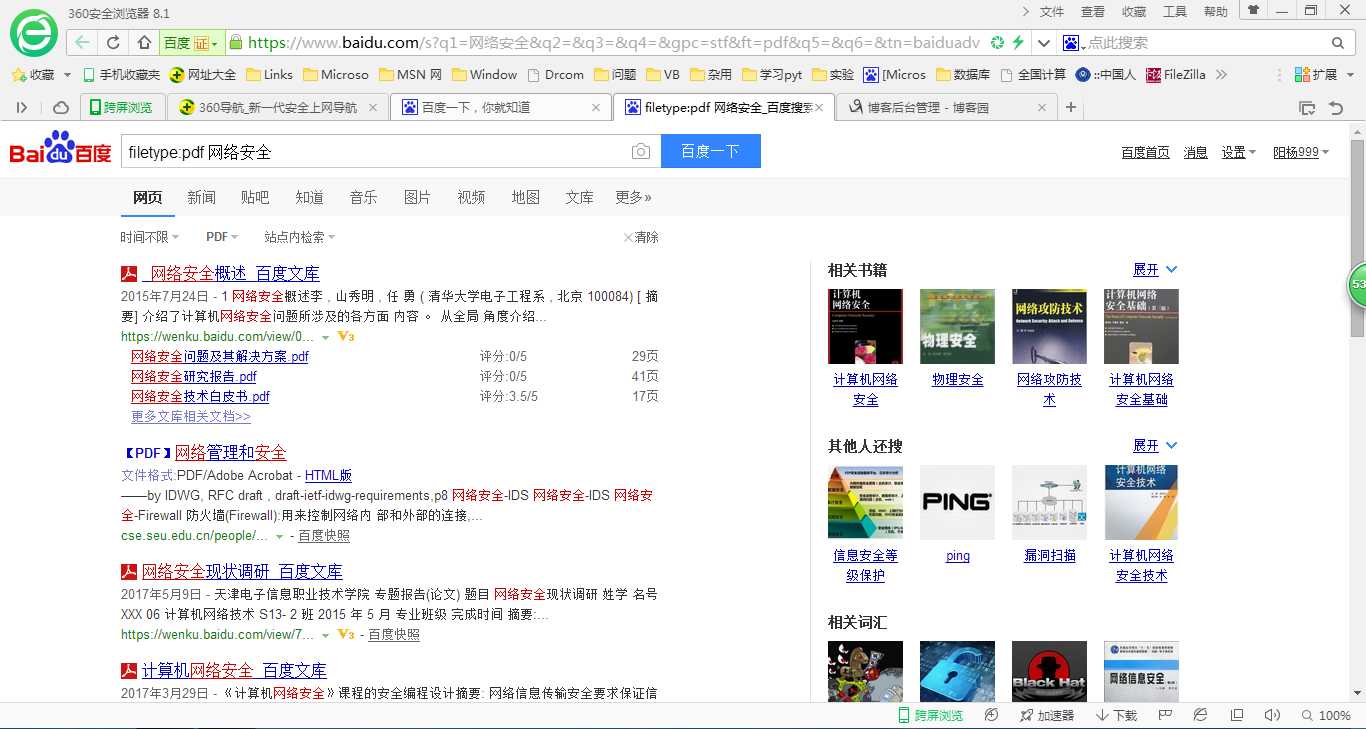Click the browser address URL field
The height and width of the screenshot is (729, 1366).
pyautogui.click(x=615, y=43)
